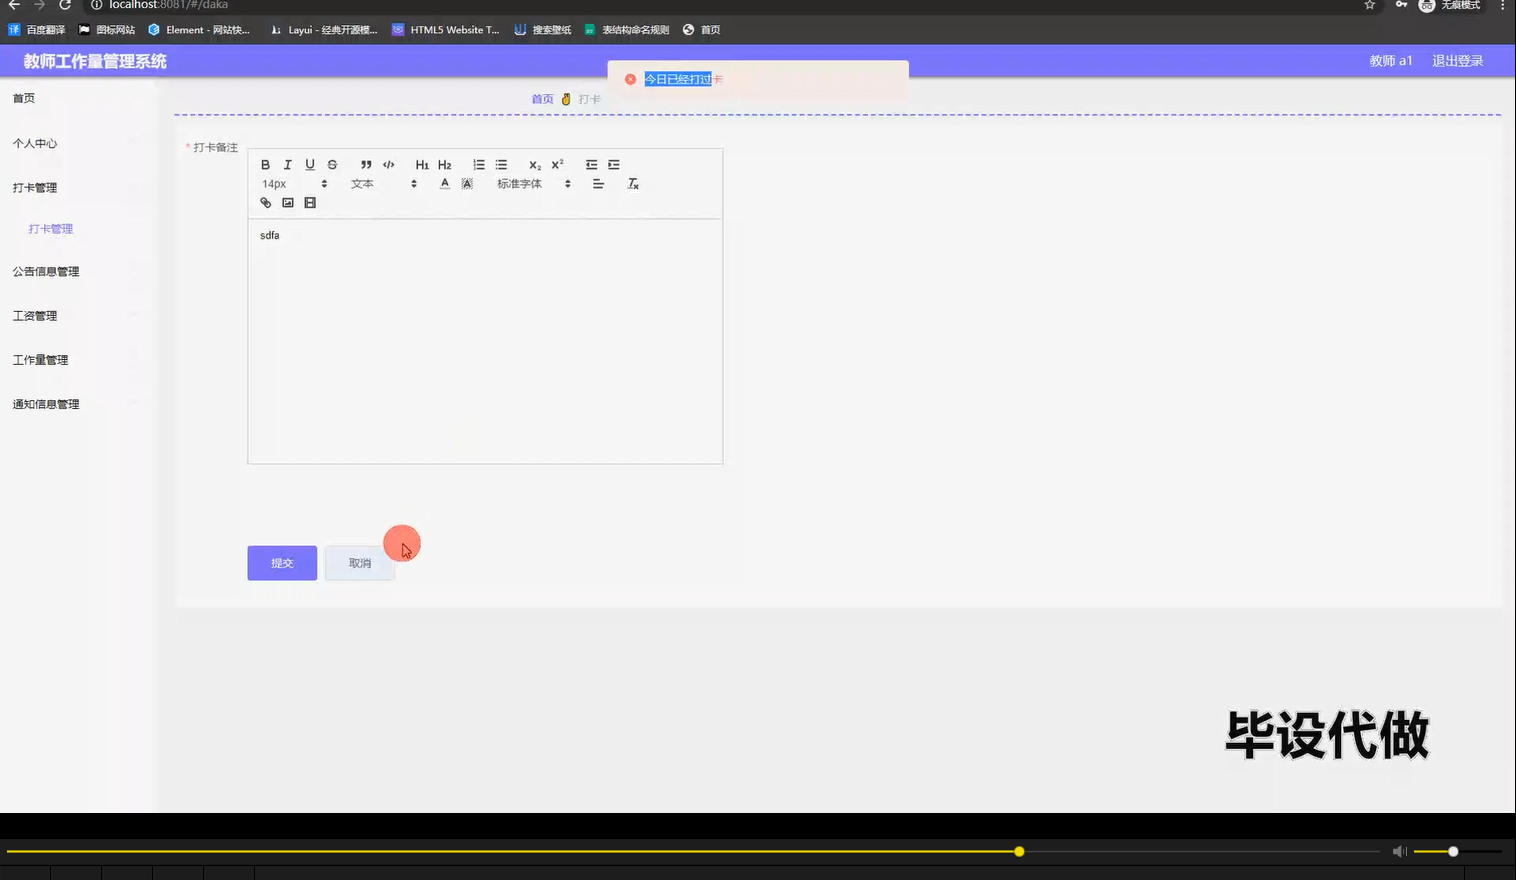Click the red error icon in notification

tap(630, 79)
